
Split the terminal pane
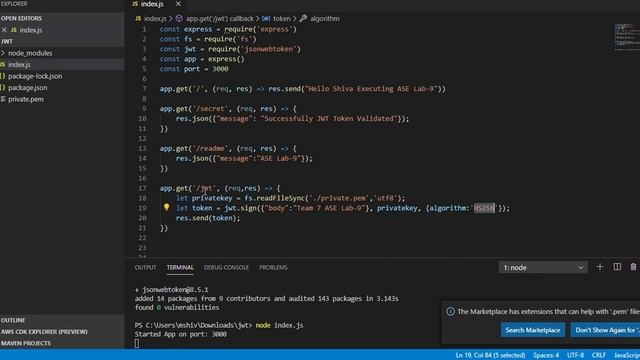[617, 267]
